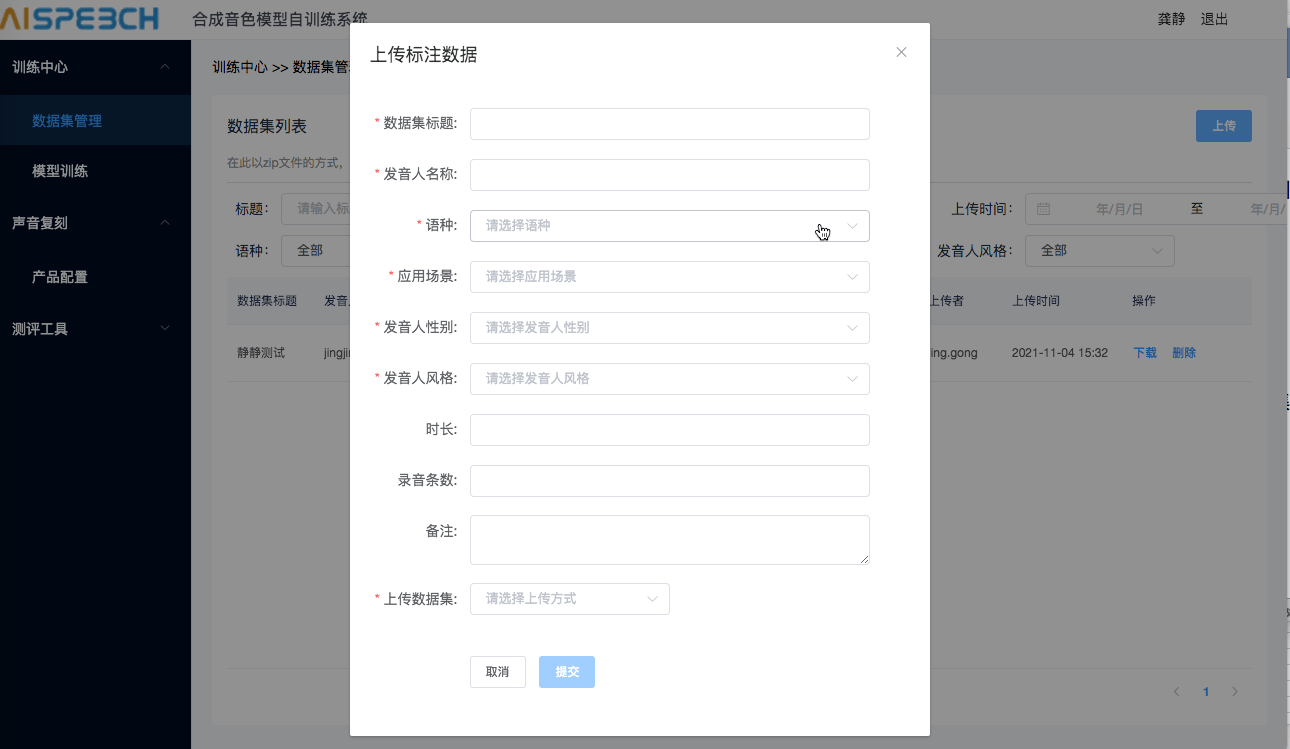Click the 数据集标题 input field
Image resolution: width=1290 pixels, height=749 pixels.
pos(669,123)
